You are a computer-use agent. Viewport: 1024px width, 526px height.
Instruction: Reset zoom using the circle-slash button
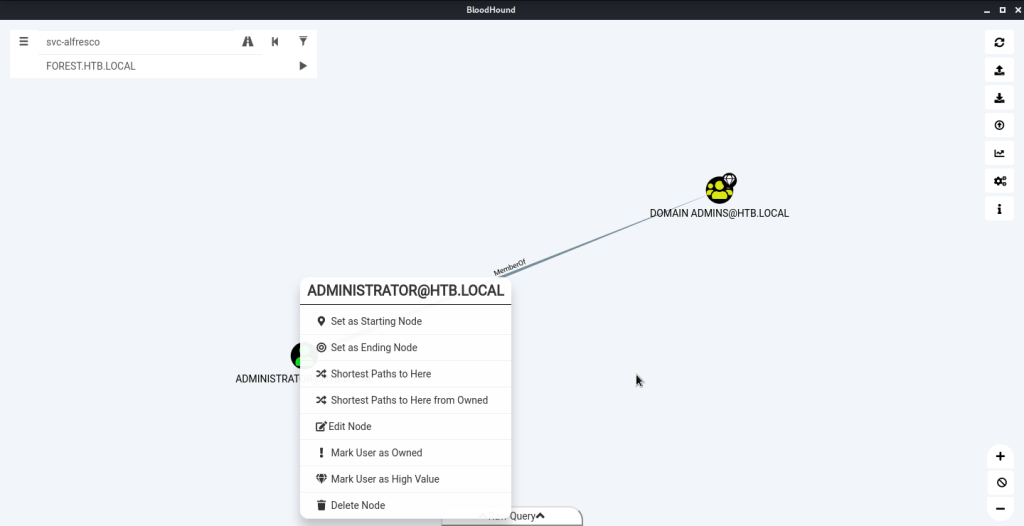[1000, 482]
